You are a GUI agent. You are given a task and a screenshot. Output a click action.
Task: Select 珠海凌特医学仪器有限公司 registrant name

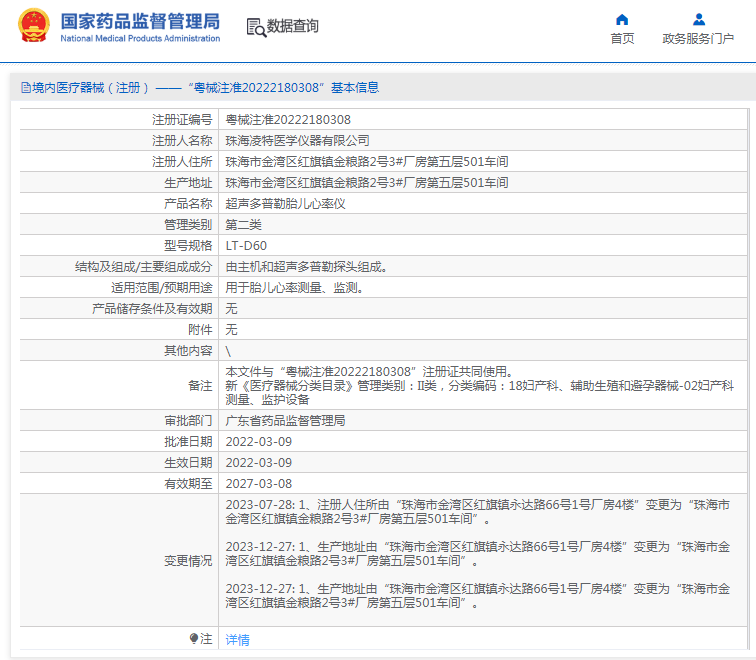(297, 141)
